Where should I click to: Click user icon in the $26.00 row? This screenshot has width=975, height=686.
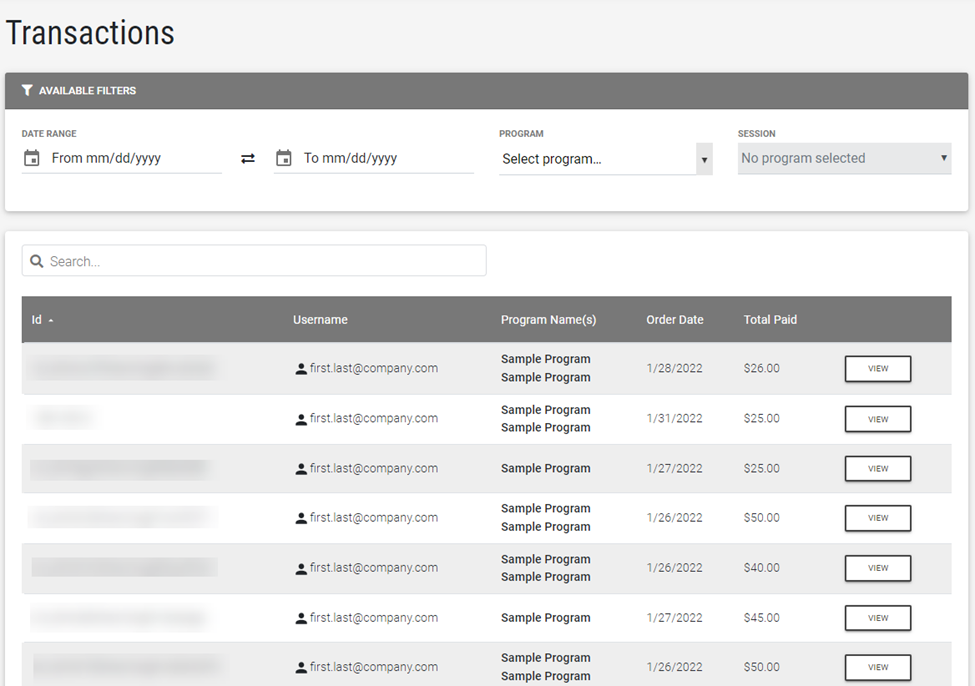click(301, 369)
